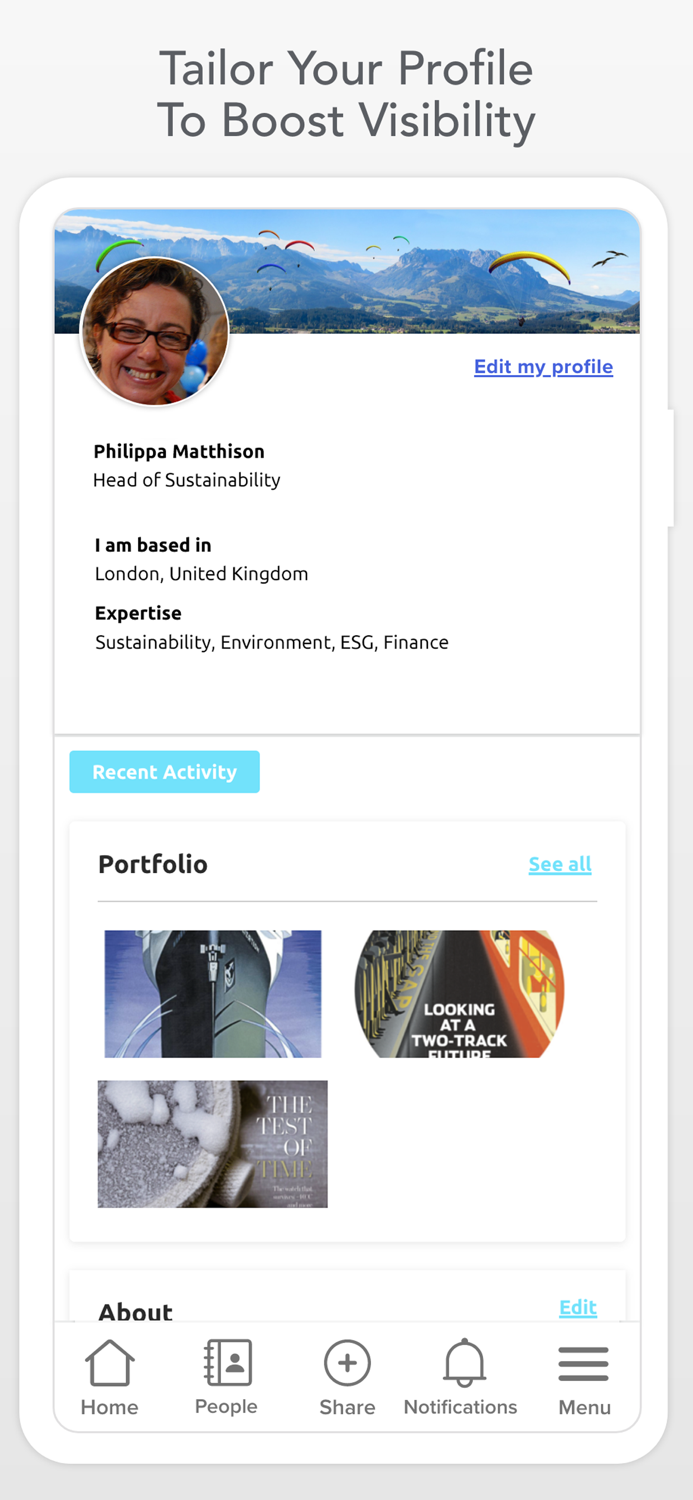Open the People contacts book icon
The width and height of the screenshot is (693, 1500).
(x=227, y=1362)
